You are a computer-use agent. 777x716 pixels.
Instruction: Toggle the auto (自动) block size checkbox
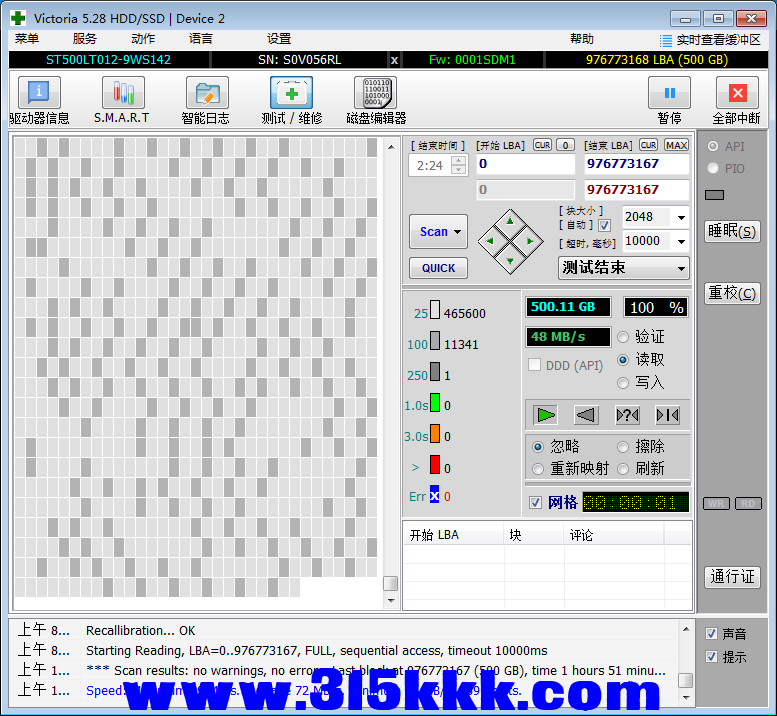click(604, 225)
